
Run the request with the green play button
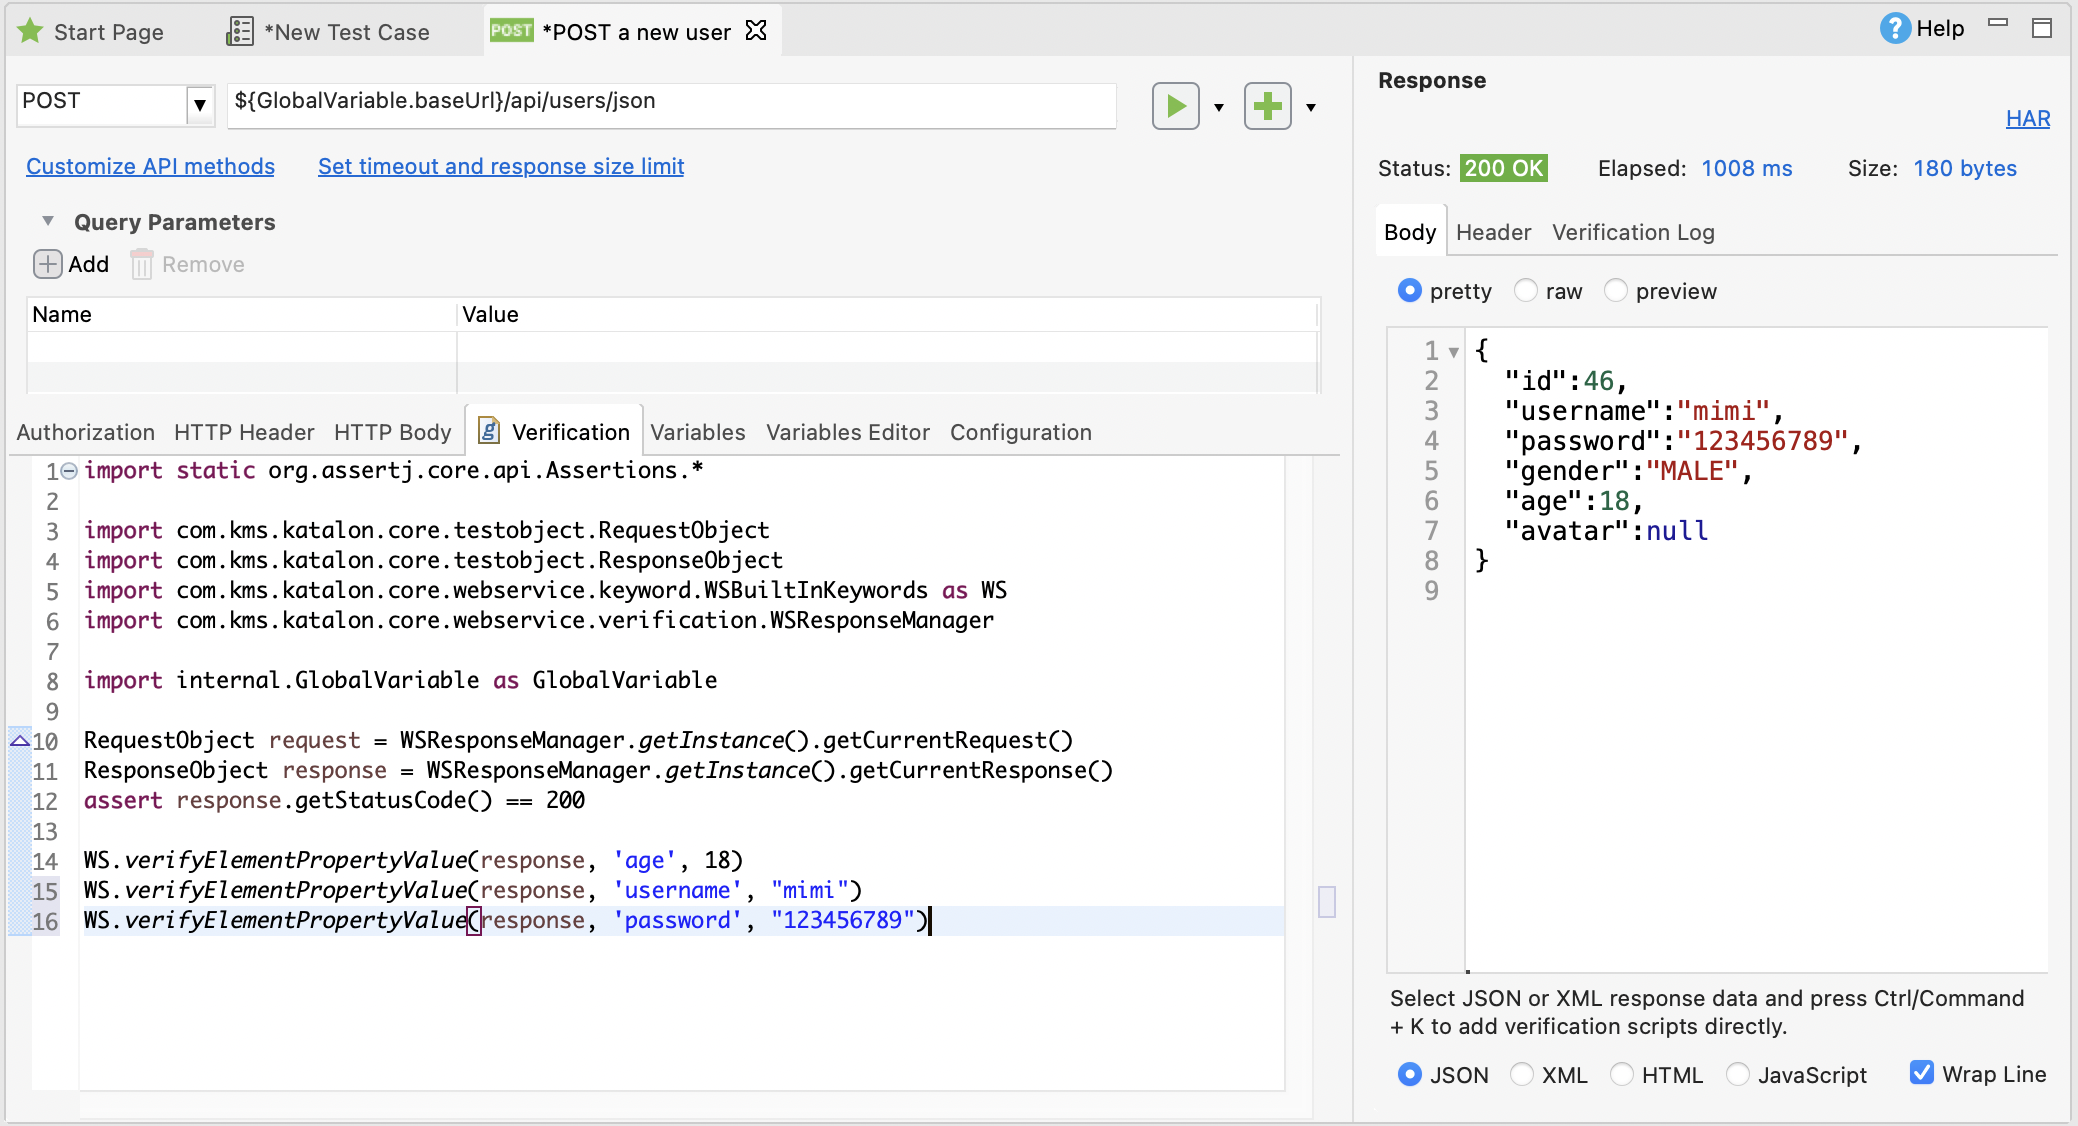(x=1176, y=106)
